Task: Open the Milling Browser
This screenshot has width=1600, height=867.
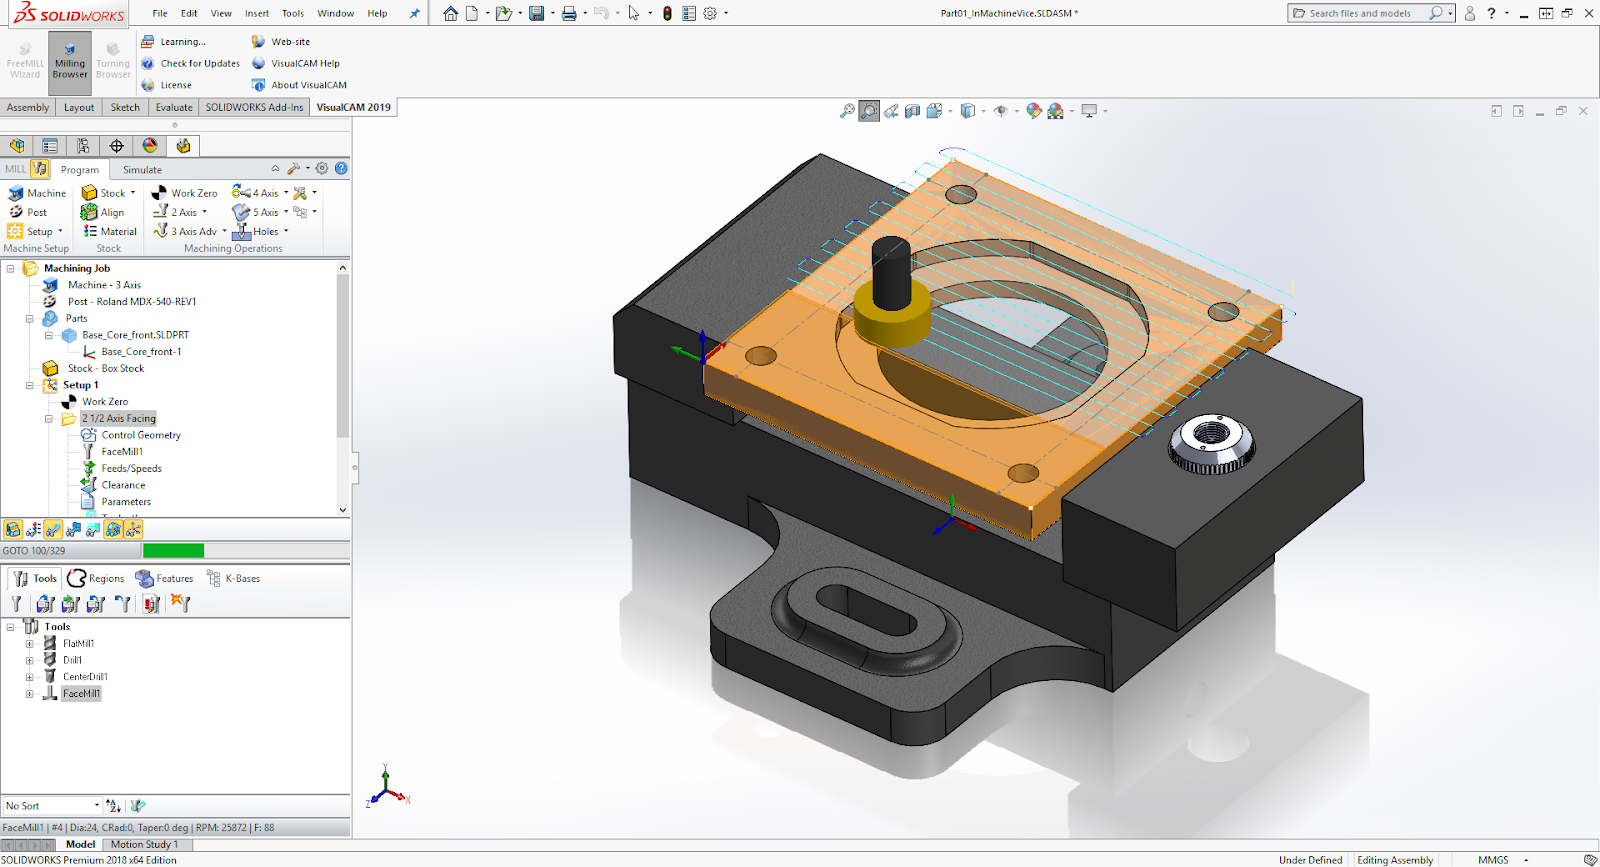Action: click(70, 62)
